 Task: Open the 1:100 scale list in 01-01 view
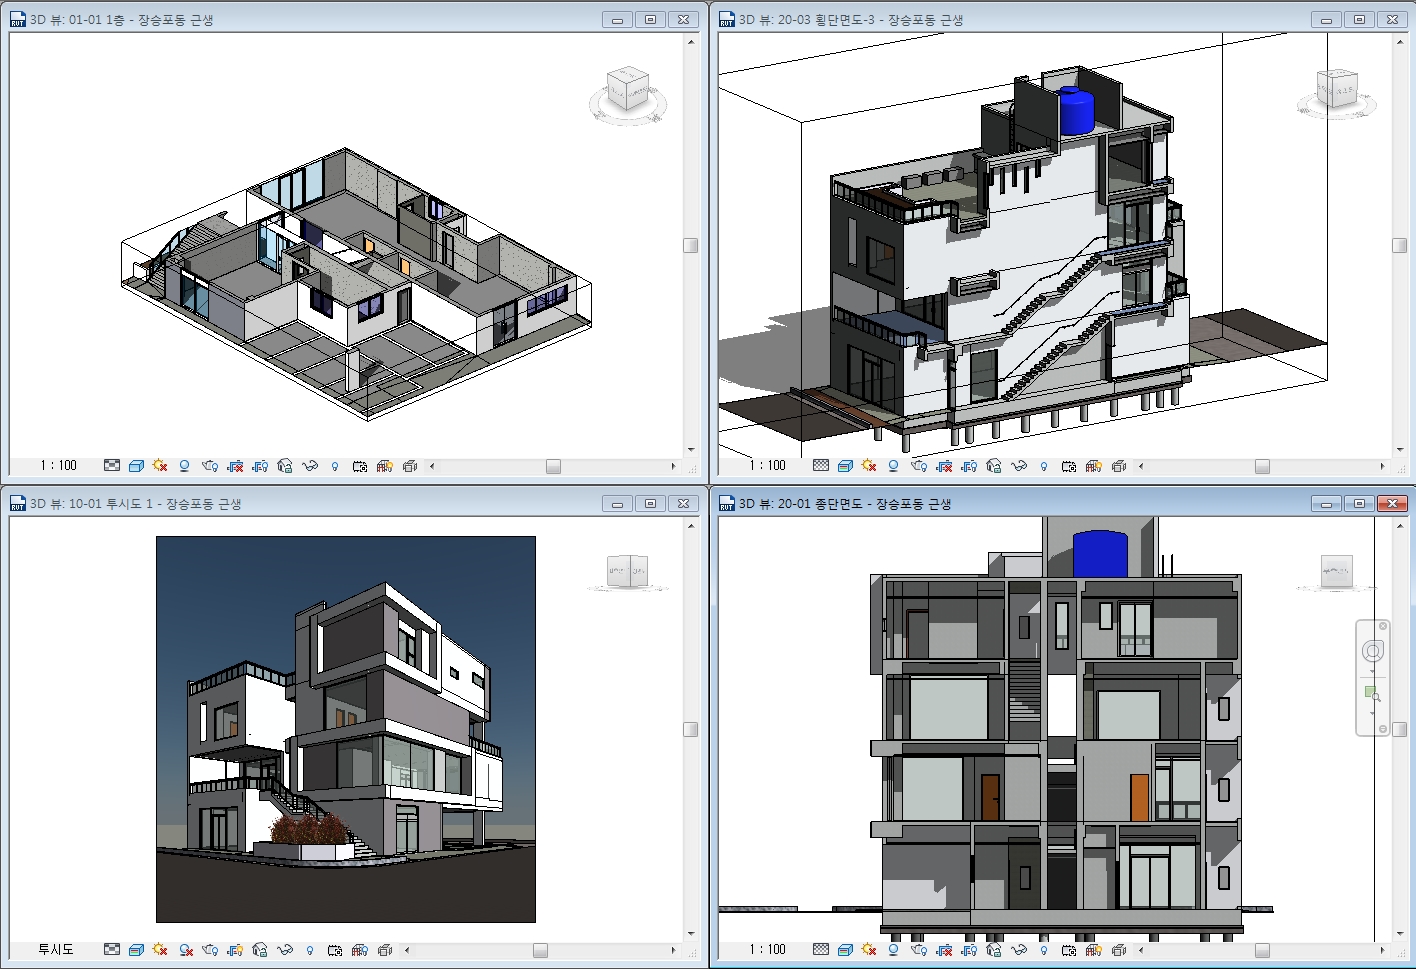click(x=59, y=466)
